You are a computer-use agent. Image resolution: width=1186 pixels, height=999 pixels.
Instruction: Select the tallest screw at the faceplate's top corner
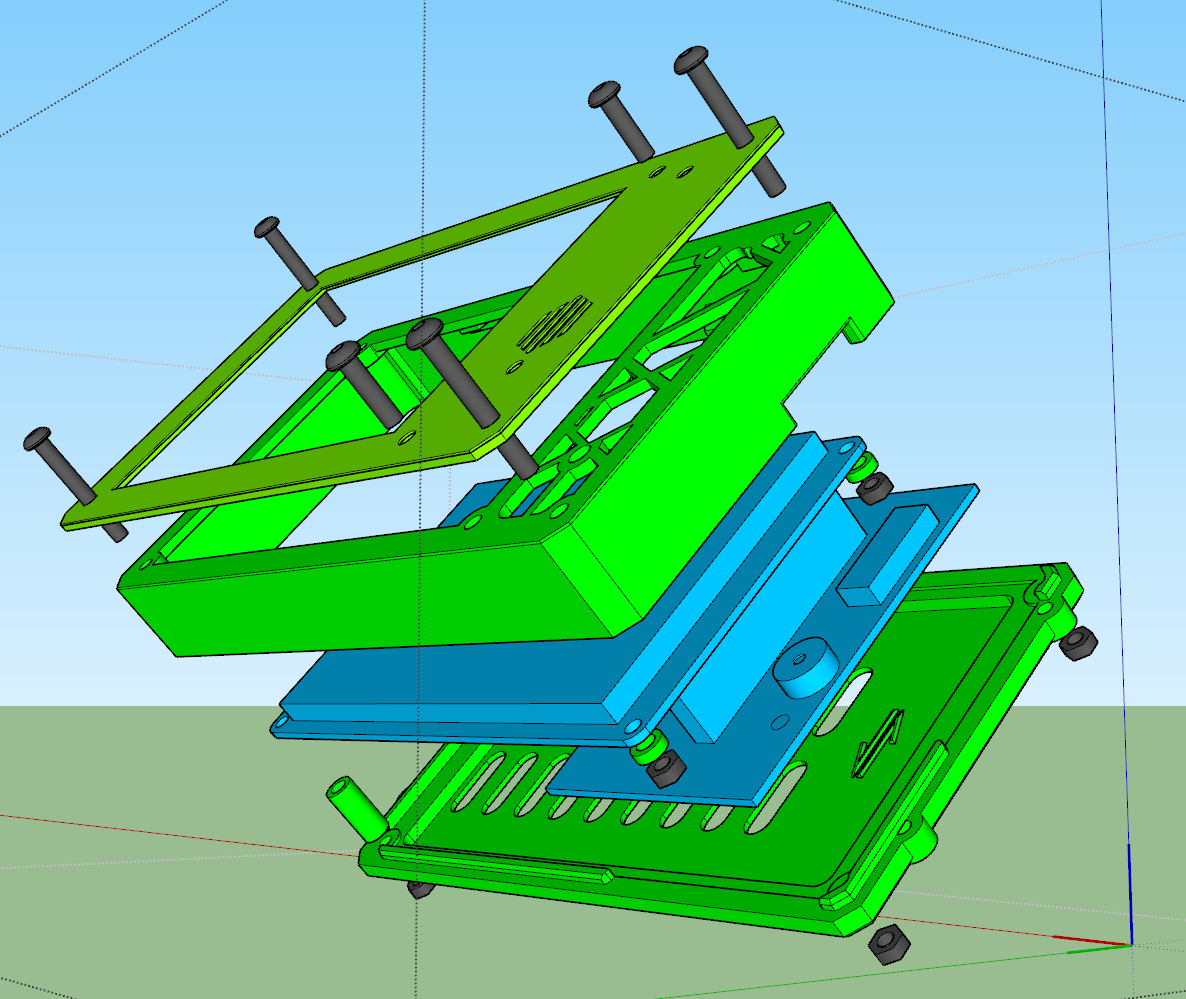(x=730, y=121)
